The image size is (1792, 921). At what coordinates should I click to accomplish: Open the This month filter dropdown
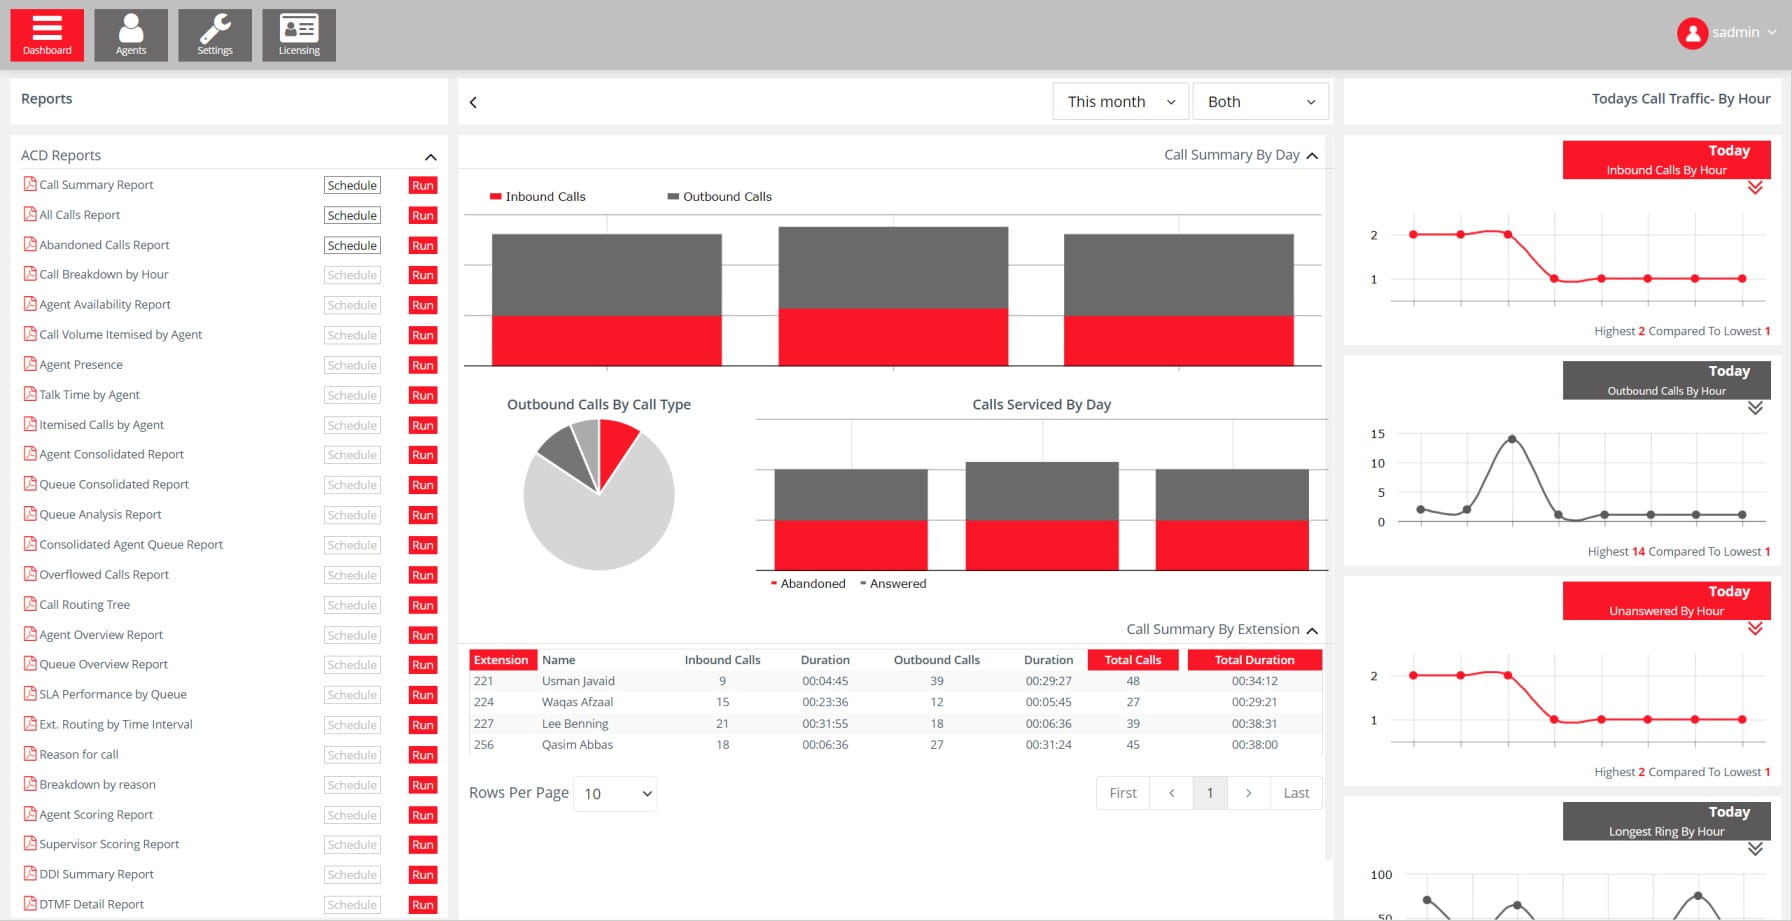pos(1119,101)
